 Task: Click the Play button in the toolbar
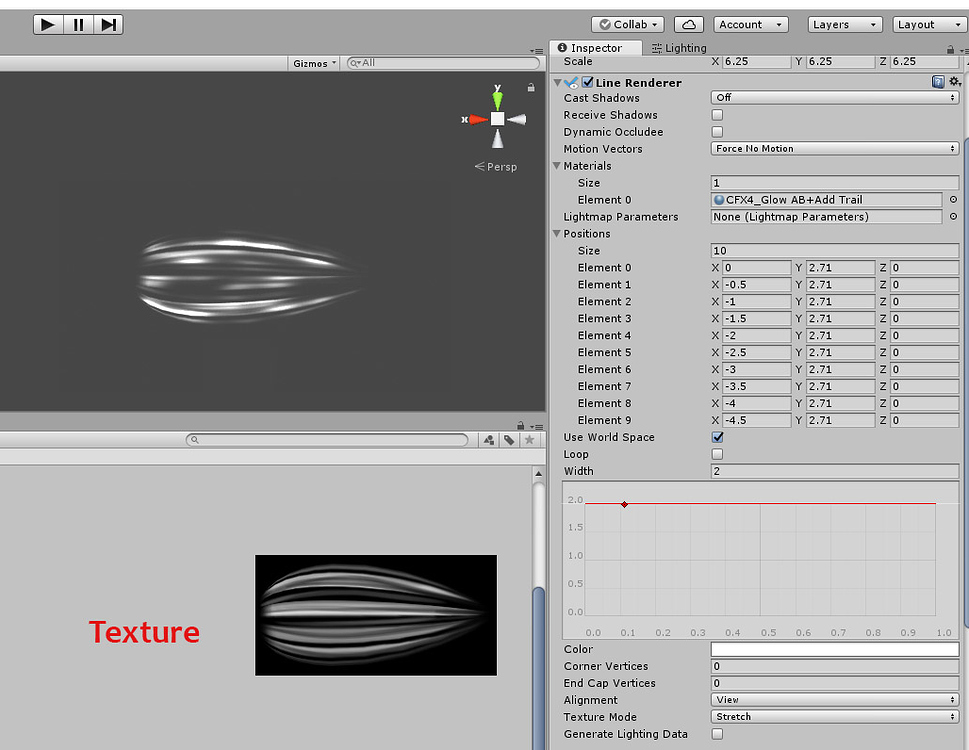(47, 24)
